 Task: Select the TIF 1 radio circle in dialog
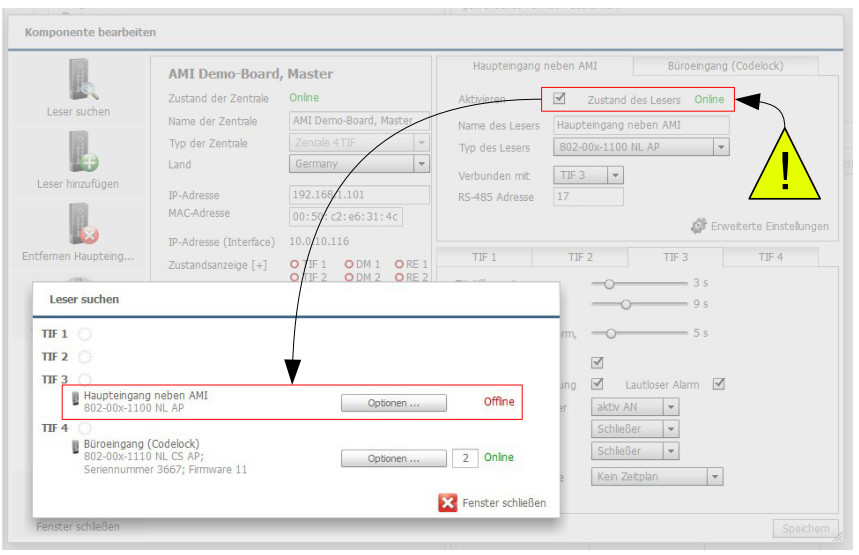85,334
